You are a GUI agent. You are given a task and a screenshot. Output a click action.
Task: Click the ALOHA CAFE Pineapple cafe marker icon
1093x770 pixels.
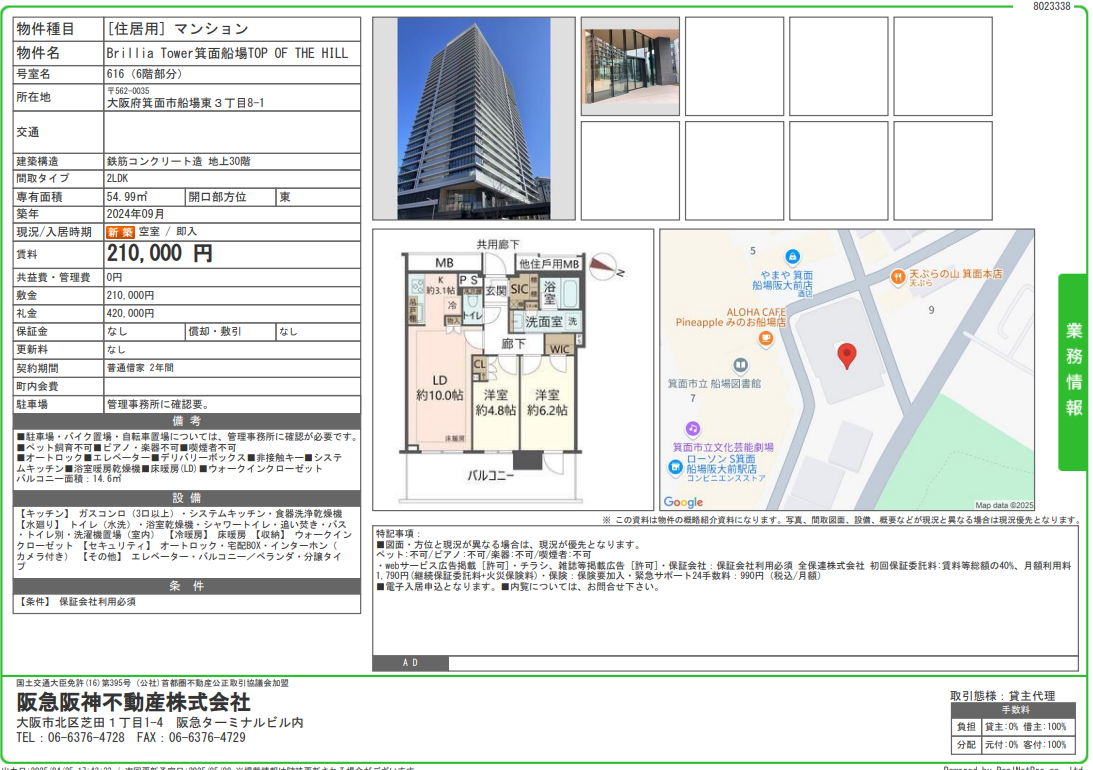point(765,339)
